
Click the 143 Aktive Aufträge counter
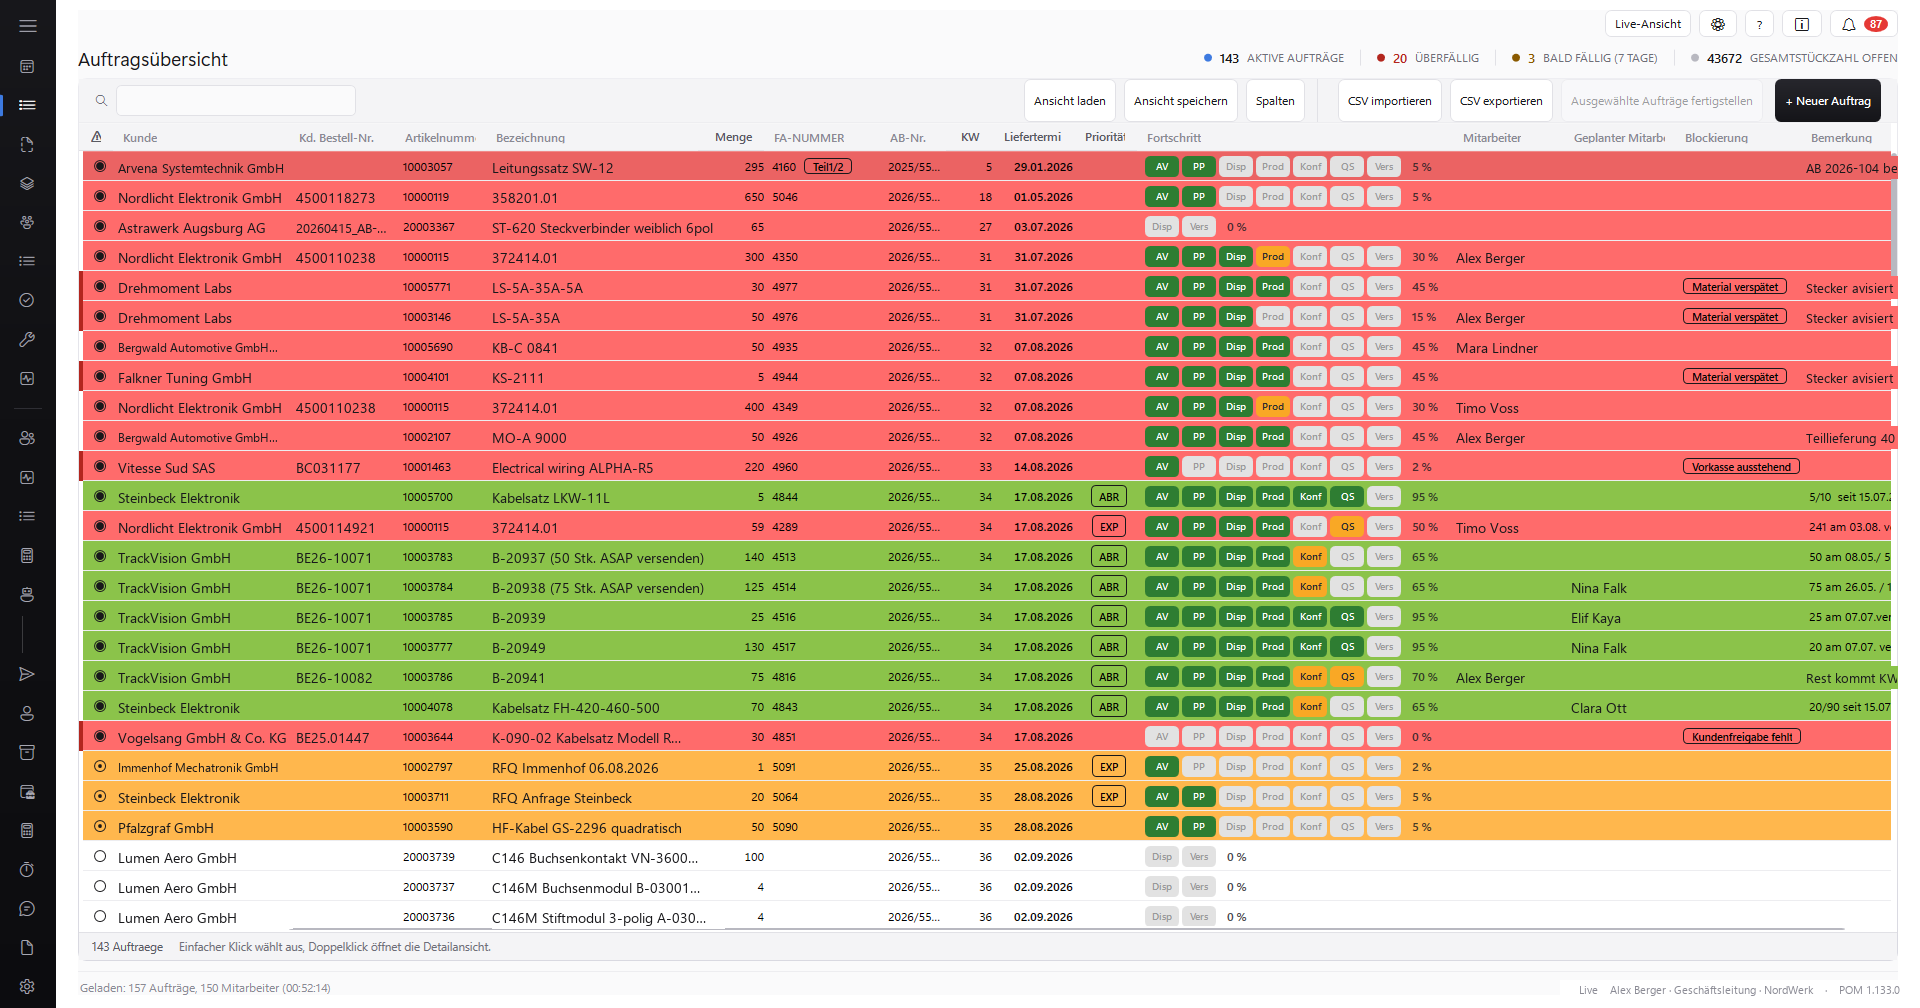[x=1274, y=58]
